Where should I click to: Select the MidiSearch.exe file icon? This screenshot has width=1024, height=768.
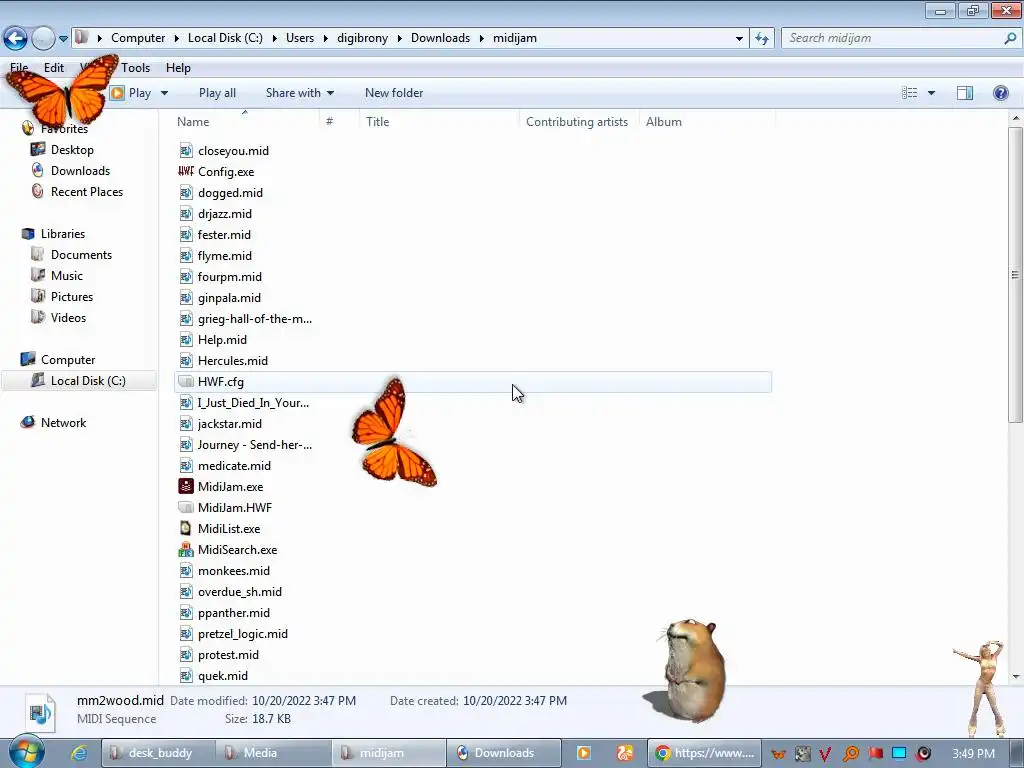point(186,549)
